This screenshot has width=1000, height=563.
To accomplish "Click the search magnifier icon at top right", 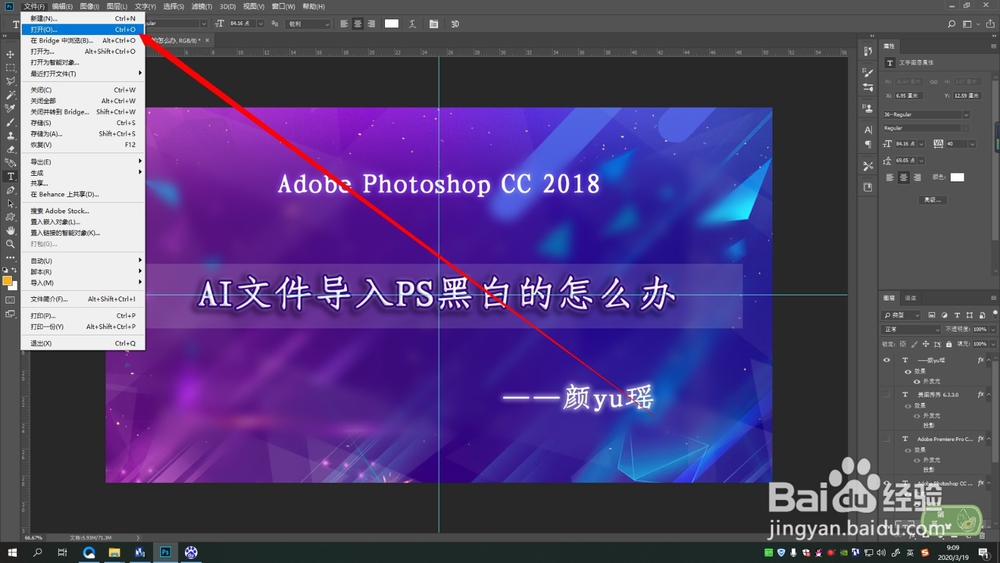I will tap(951, 24).
